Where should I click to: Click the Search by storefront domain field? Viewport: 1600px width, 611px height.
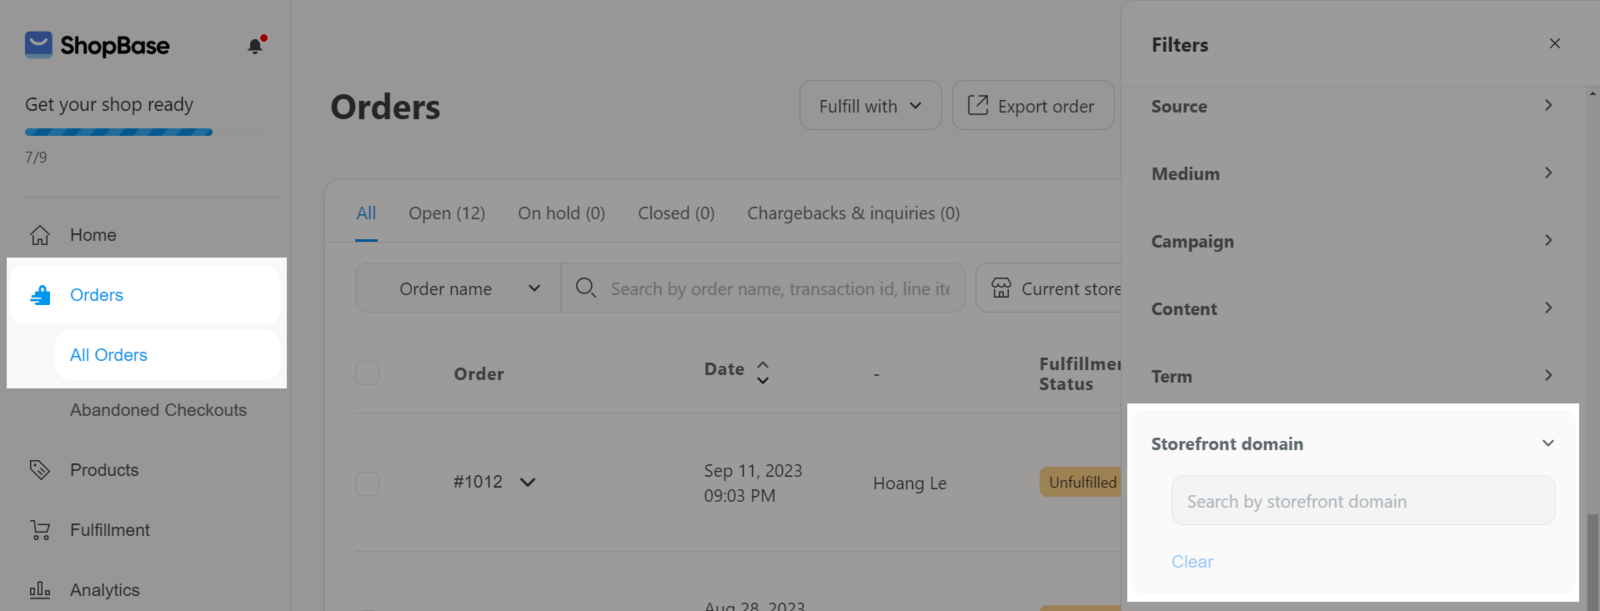click(1362, 501)
